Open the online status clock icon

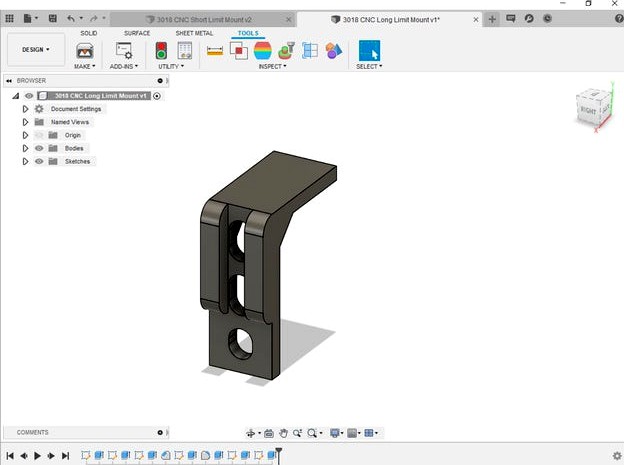(548, 19)
